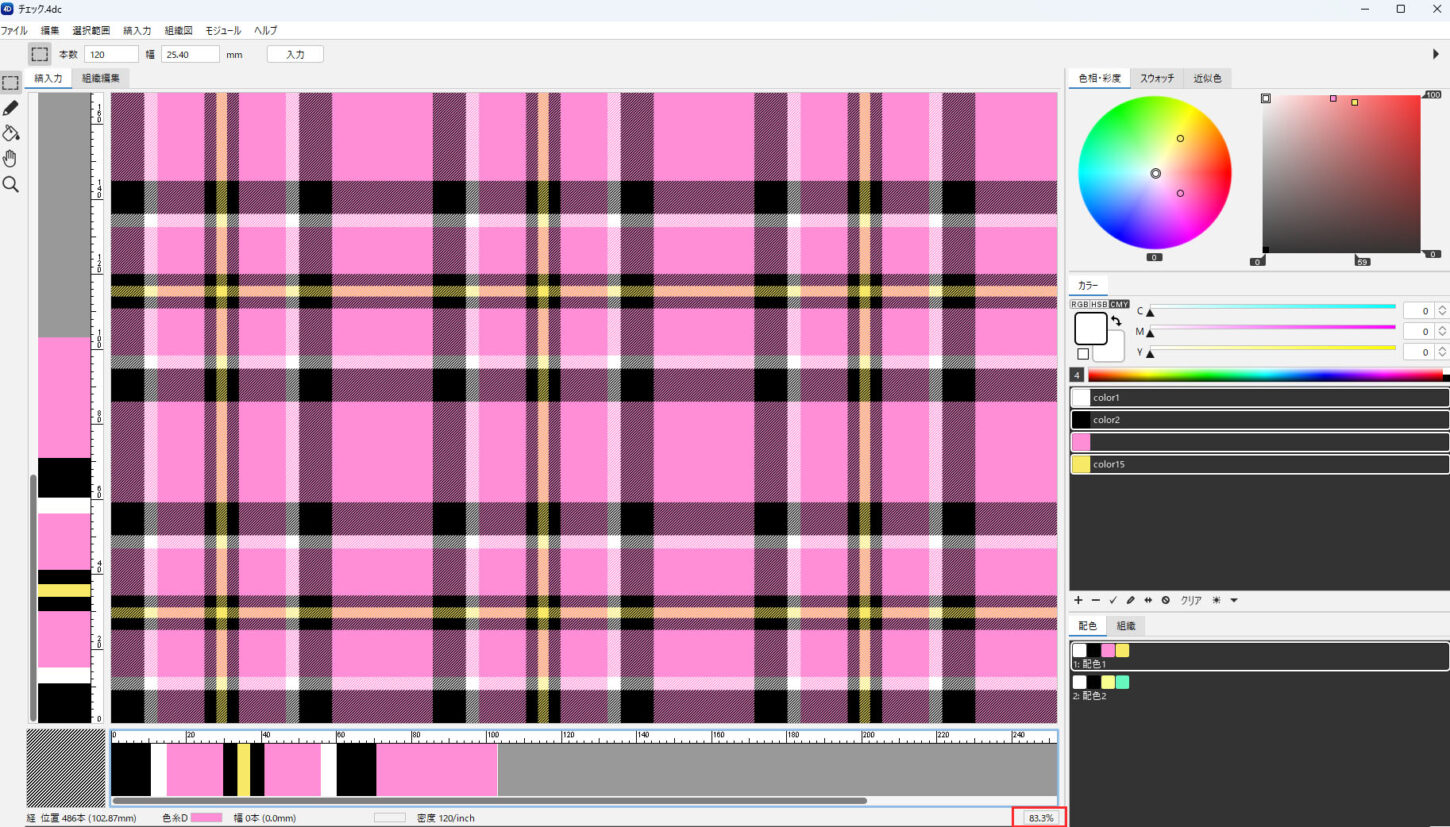
Task: Open the 組織図 menu
Action: tap(178, 31)
